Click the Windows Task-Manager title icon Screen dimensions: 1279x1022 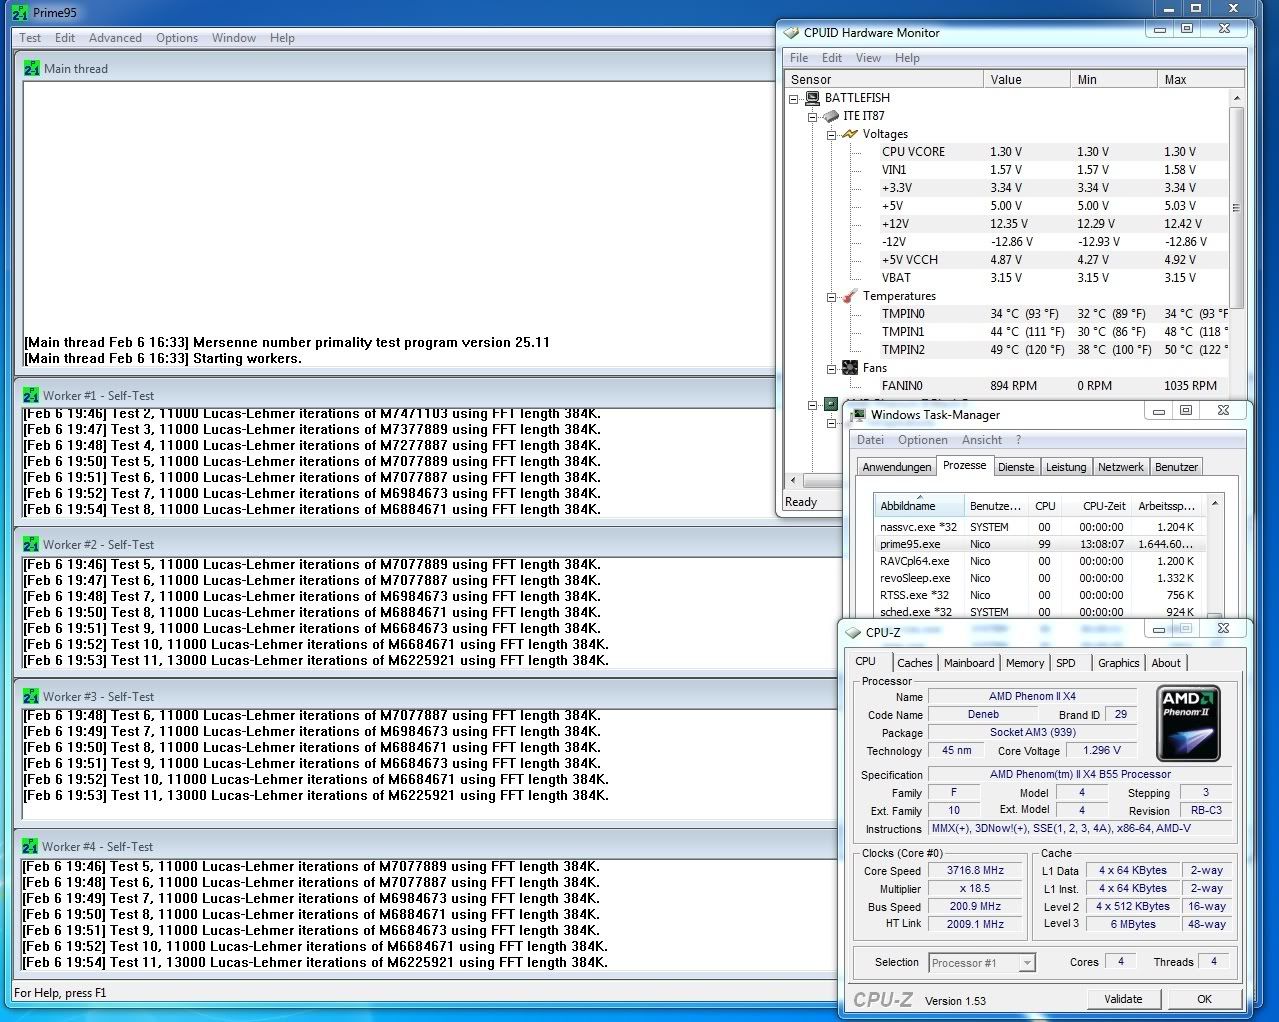click(858, 415)
